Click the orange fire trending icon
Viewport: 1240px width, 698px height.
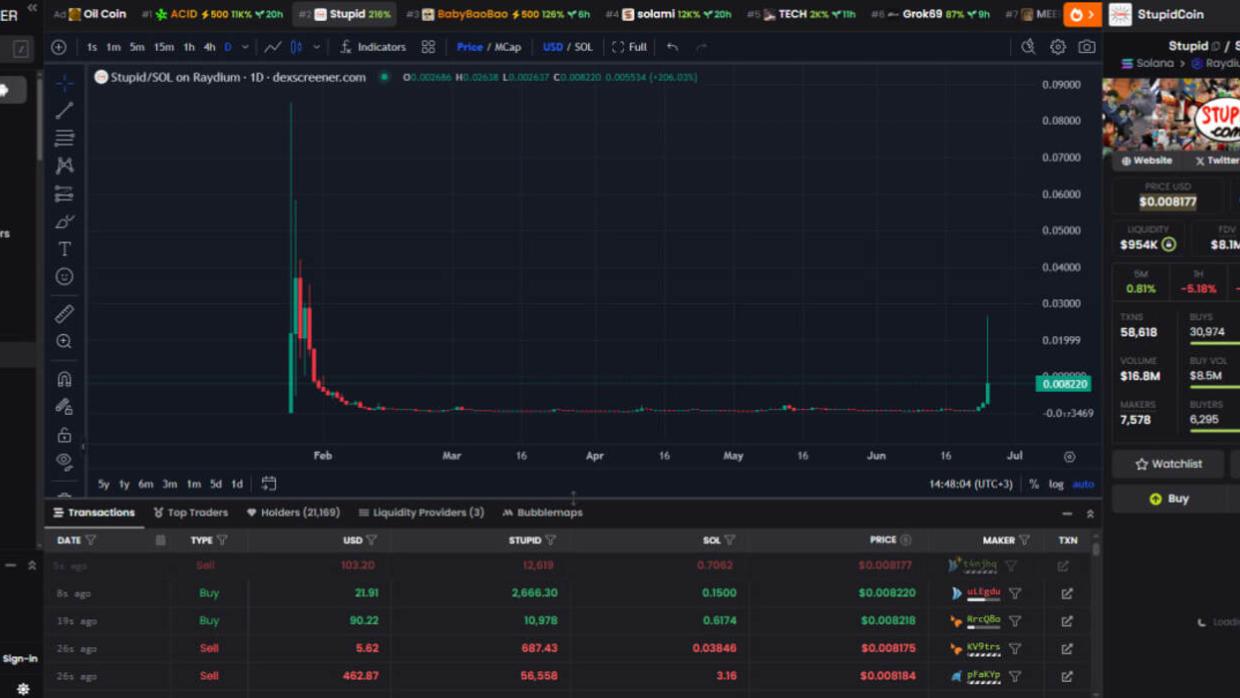click(x=1081, y=14)
